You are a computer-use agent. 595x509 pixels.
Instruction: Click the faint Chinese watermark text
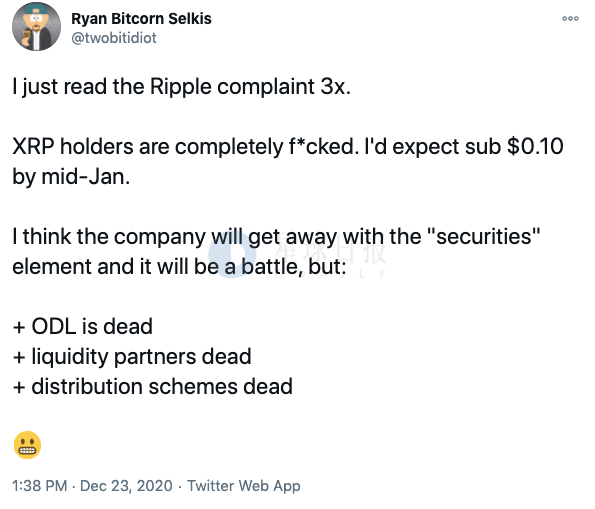pos(329,252)
